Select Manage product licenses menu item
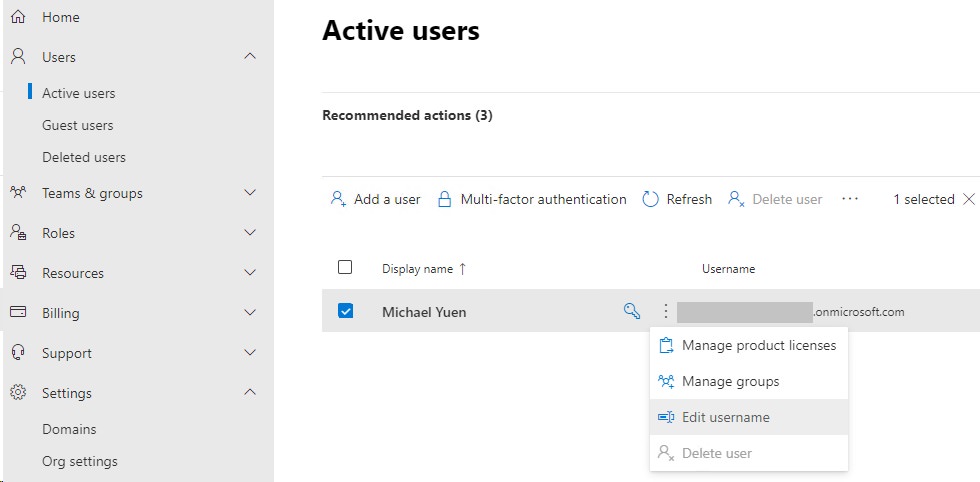 758,345
